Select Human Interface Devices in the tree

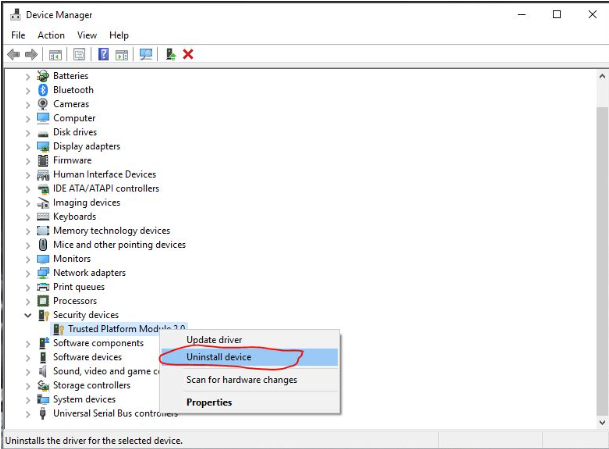(104, 174)
